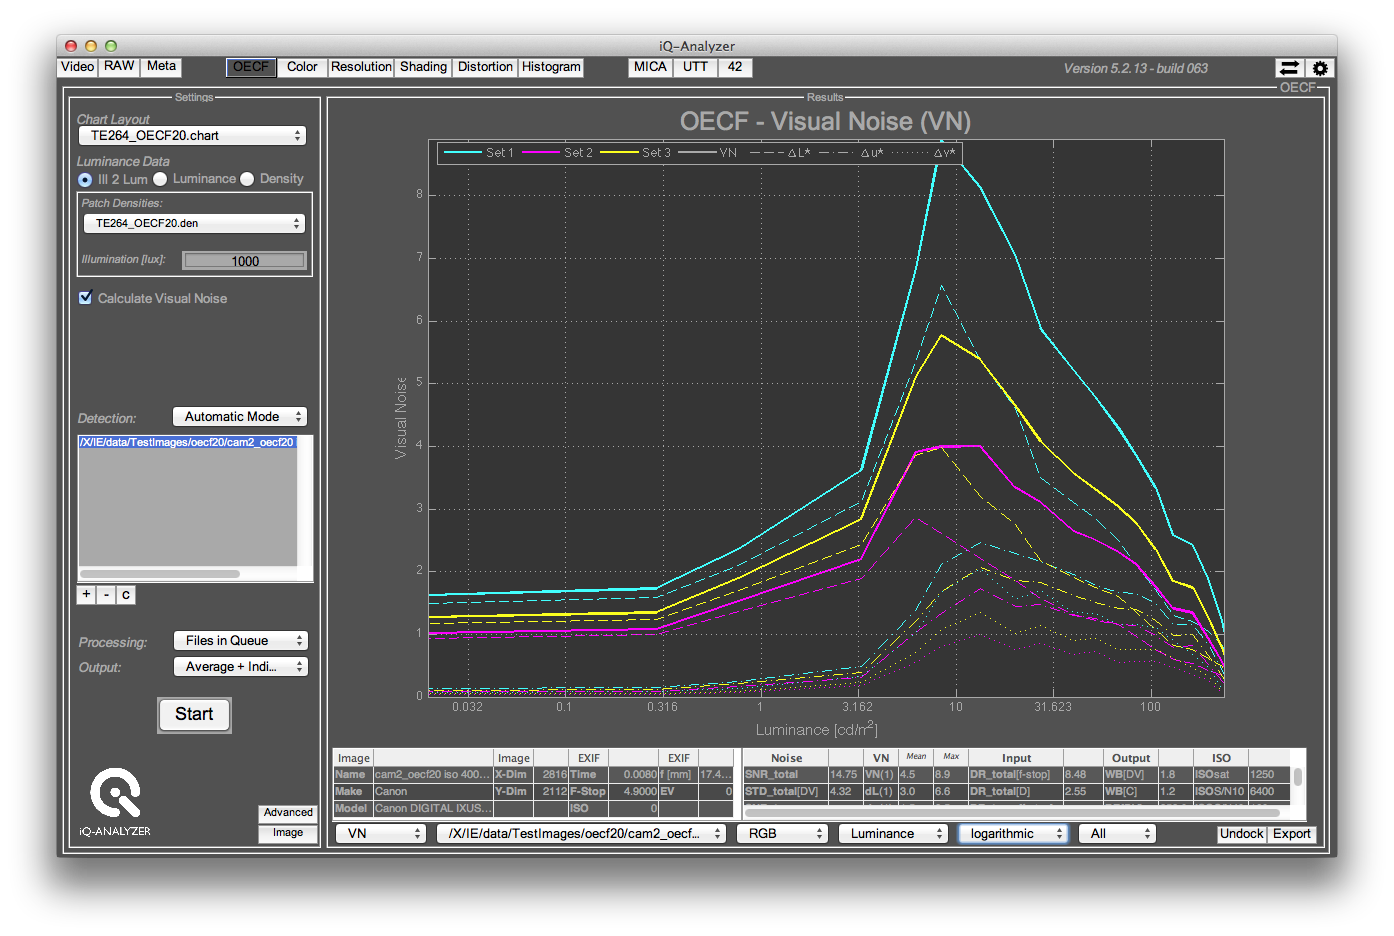Click the results table vertical scrollbar

click(x=1298, y=777)
